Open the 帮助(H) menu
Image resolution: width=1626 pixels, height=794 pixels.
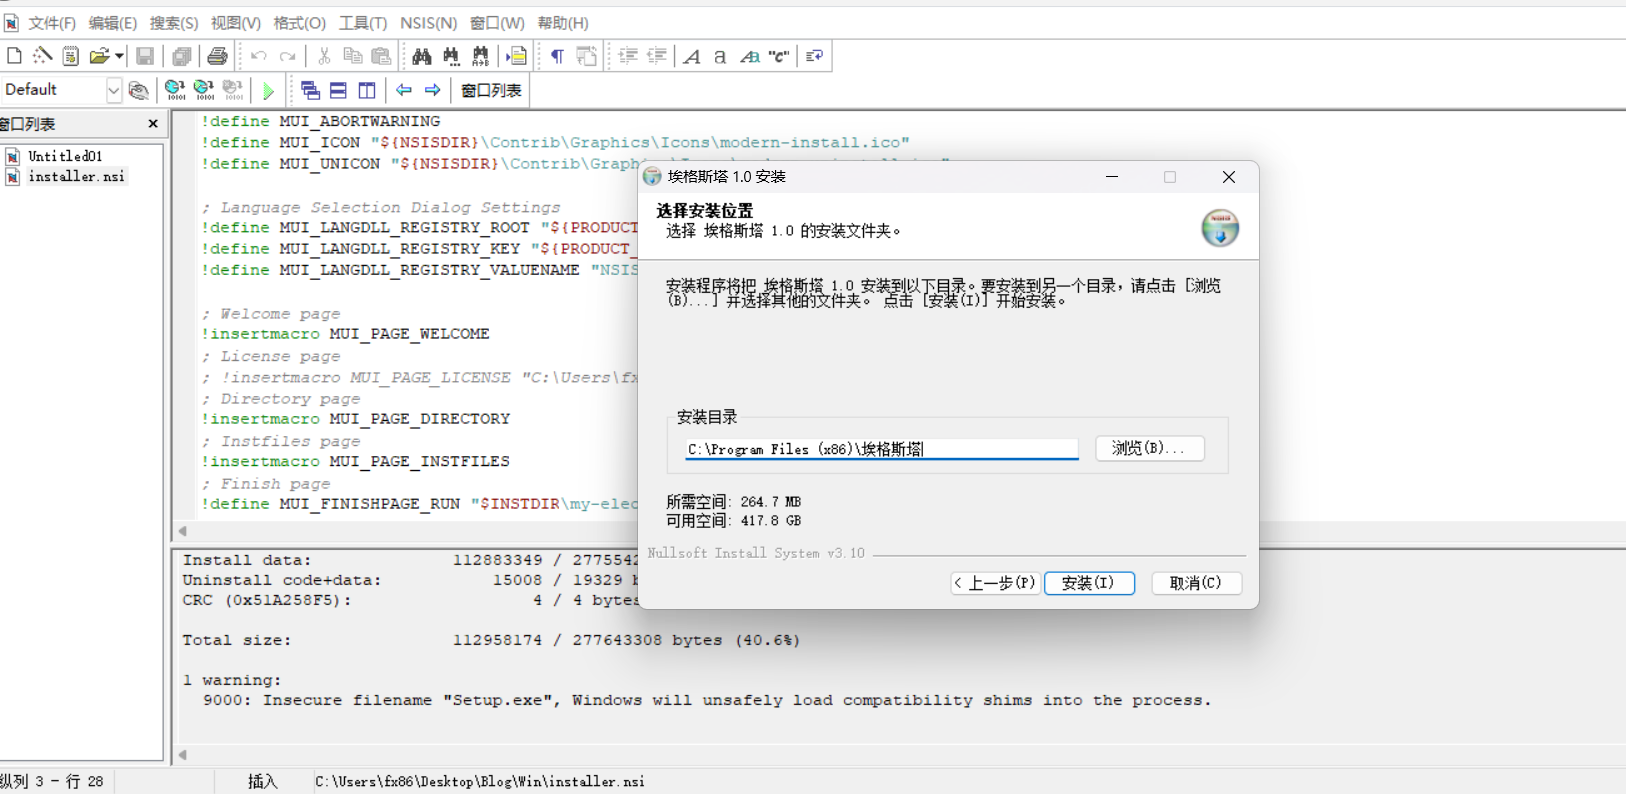coord(563,22)
